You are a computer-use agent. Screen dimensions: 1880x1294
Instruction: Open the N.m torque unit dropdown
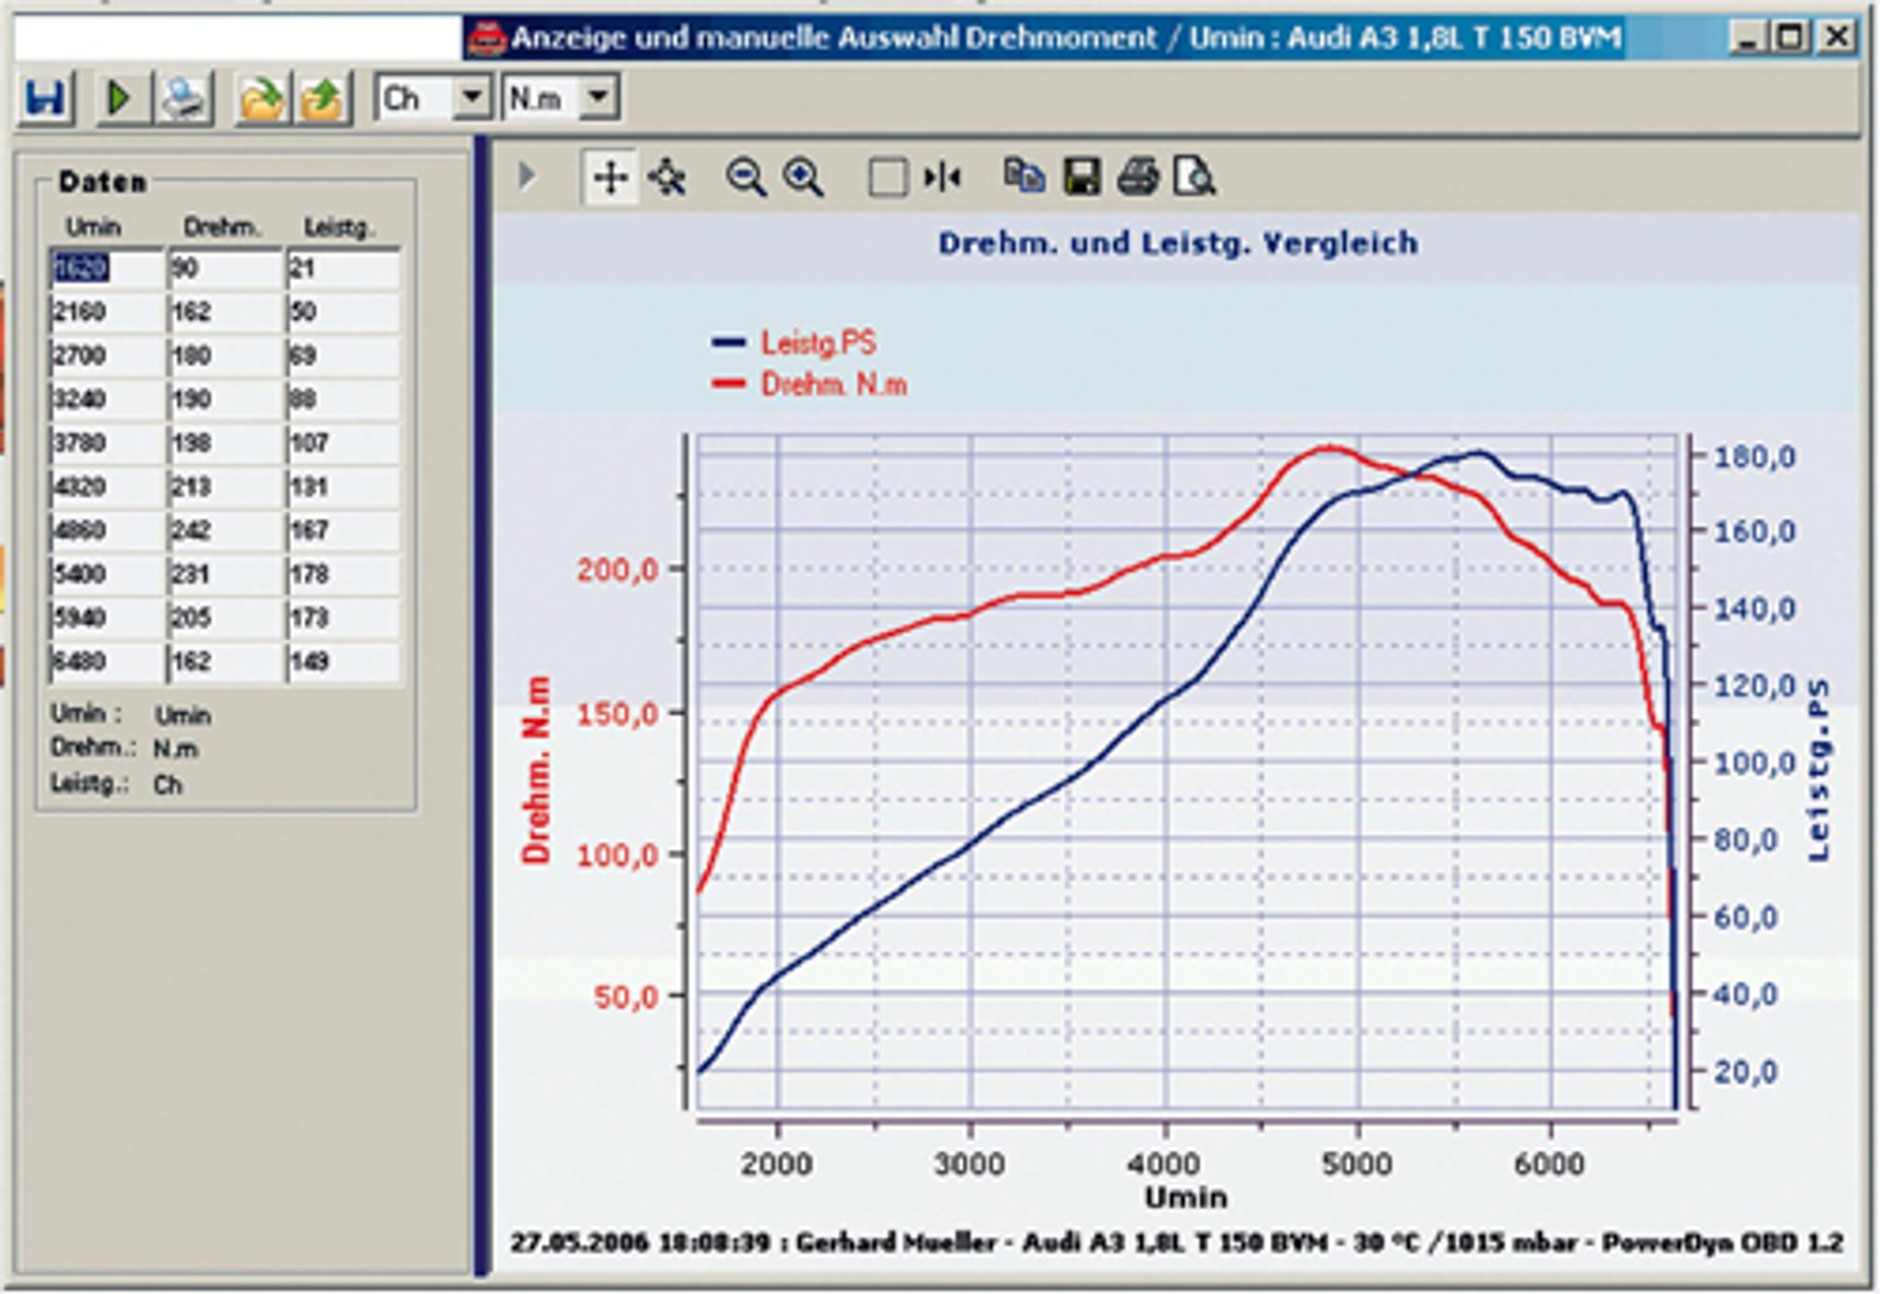click(x=598, y=98)
